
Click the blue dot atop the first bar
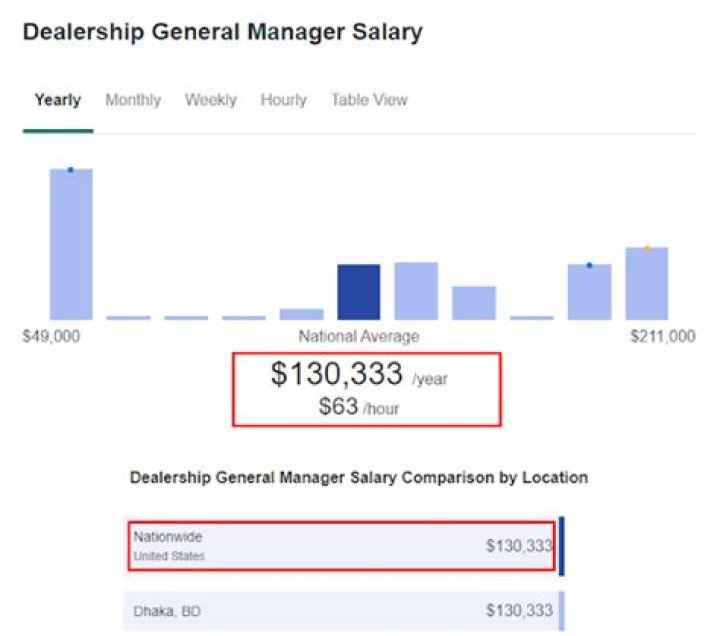70,170
